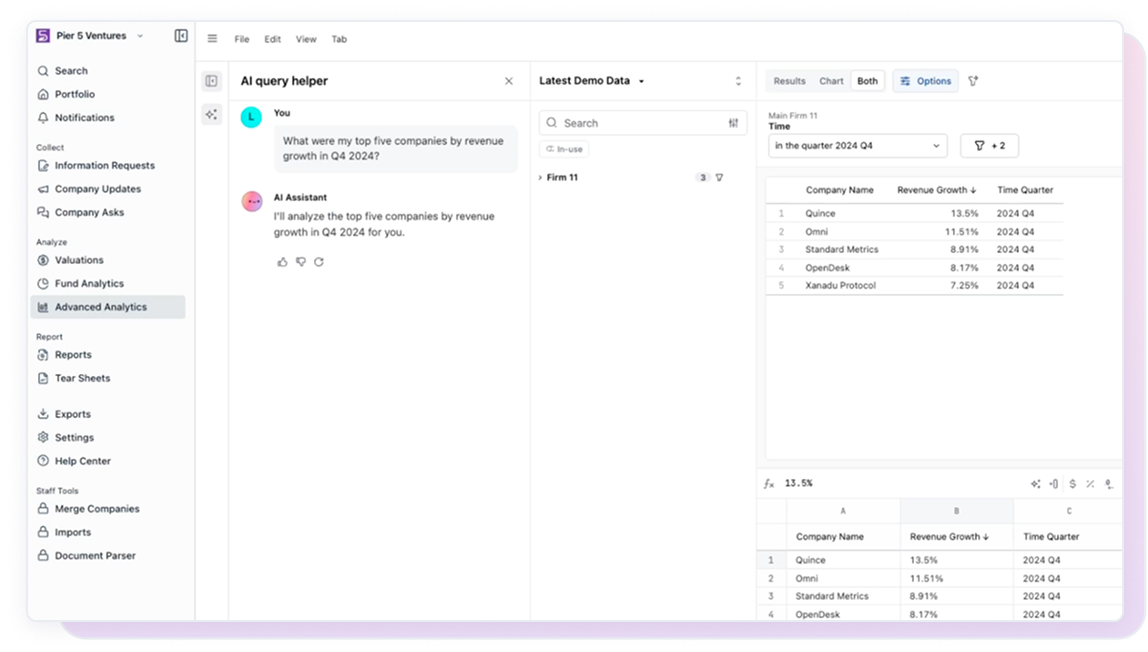This screenshot has width=1148, height=652.
Task: Open Fund Analytics in sidebar
Action: point(89,284)
